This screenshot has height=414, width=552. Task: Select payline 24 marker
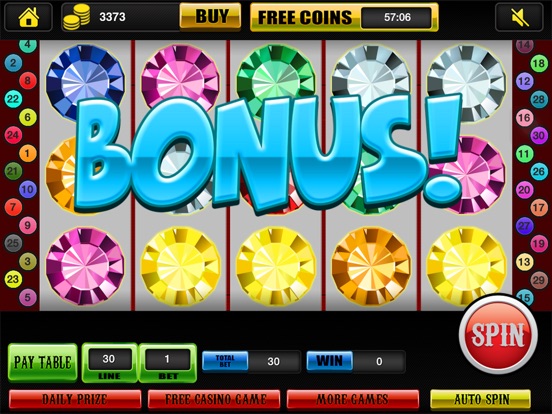13,135
